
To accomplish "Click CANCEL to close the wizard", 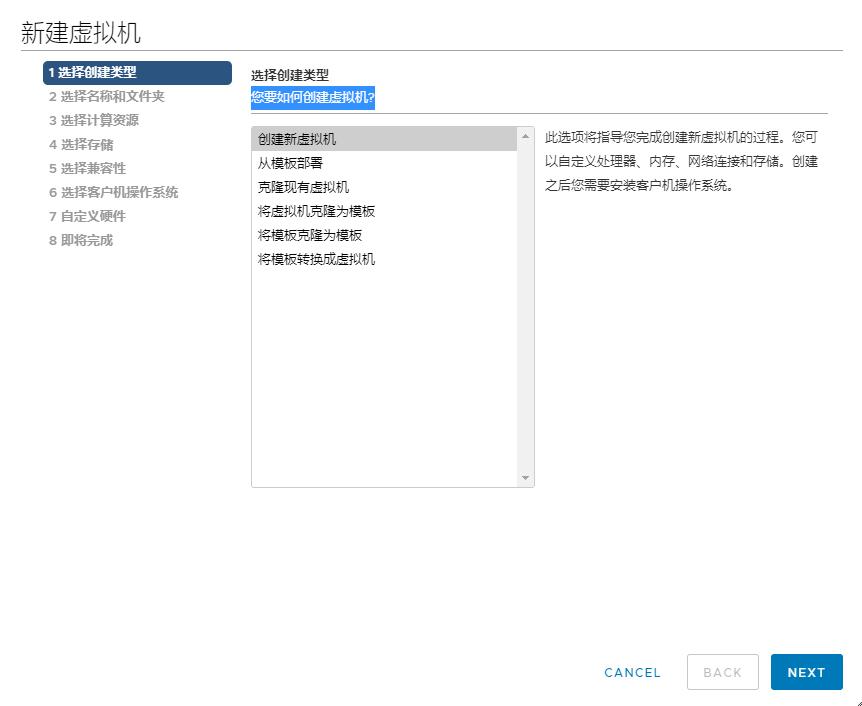I will 632,672.
